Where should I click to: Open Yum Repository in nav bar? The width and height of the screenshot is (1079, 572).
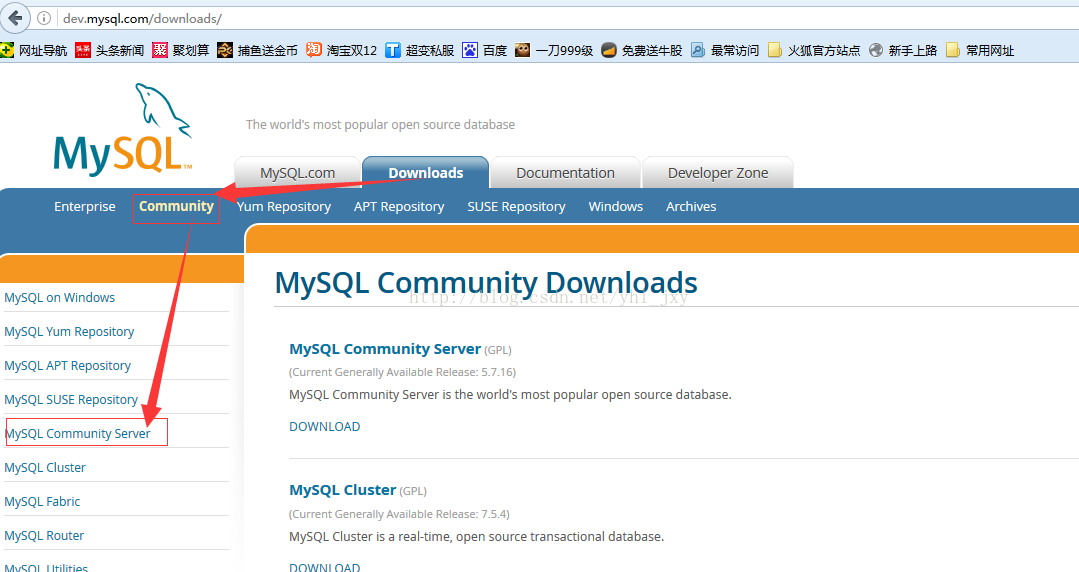tap(284, 206)
